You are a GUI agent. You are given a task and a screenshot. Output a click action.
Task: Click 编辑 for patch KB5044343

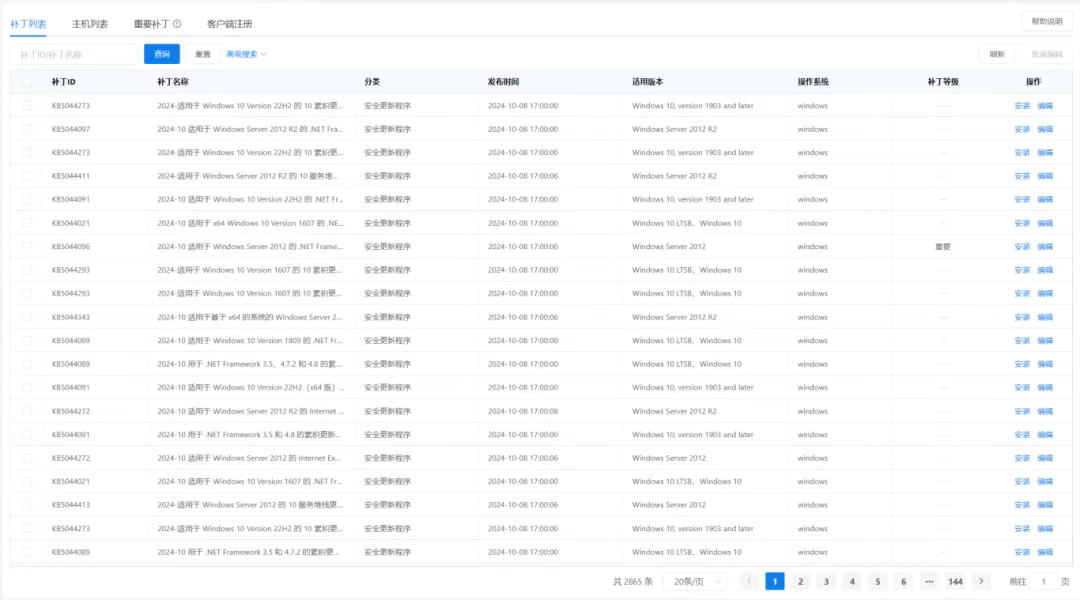1045,317
